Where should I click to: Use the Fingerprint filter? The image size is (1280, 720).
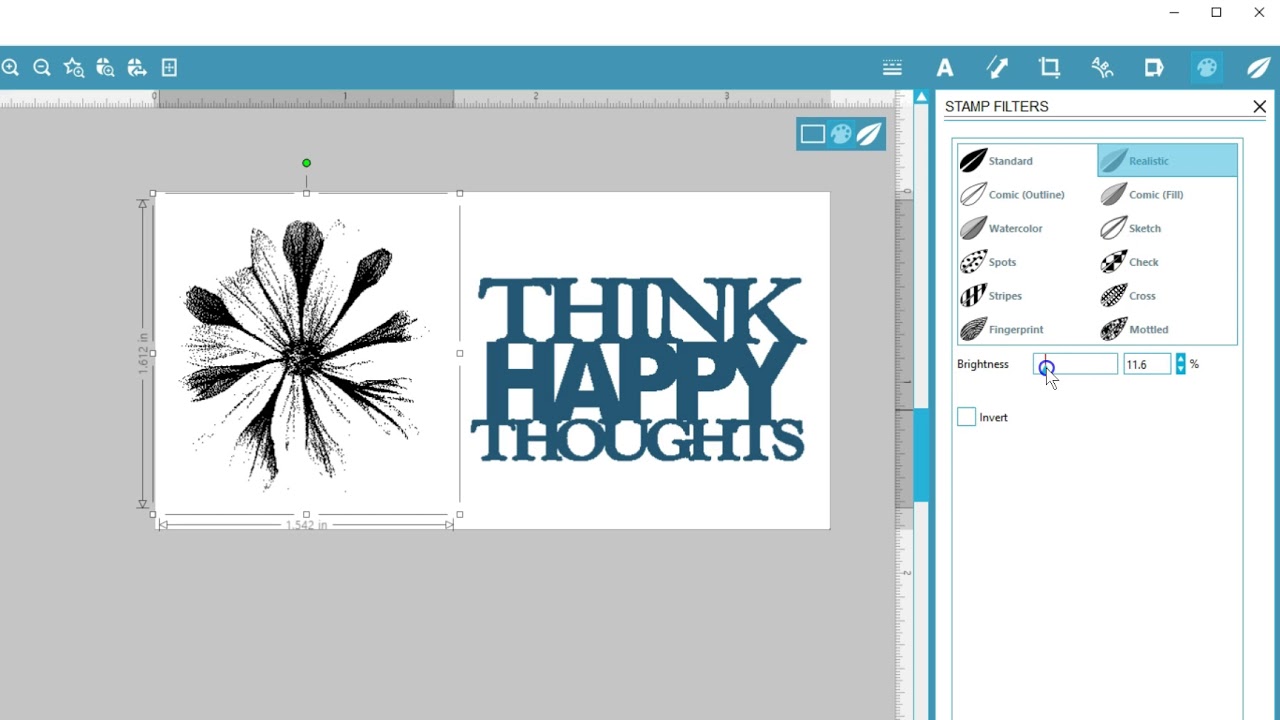click(1027, 329)
